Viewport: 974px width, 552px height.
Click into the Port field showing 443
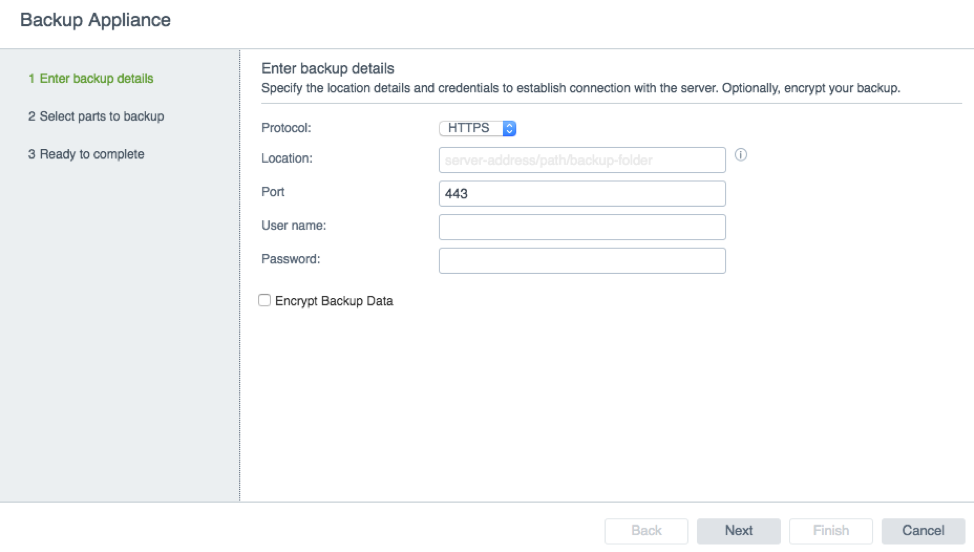(x=582, y=194)
